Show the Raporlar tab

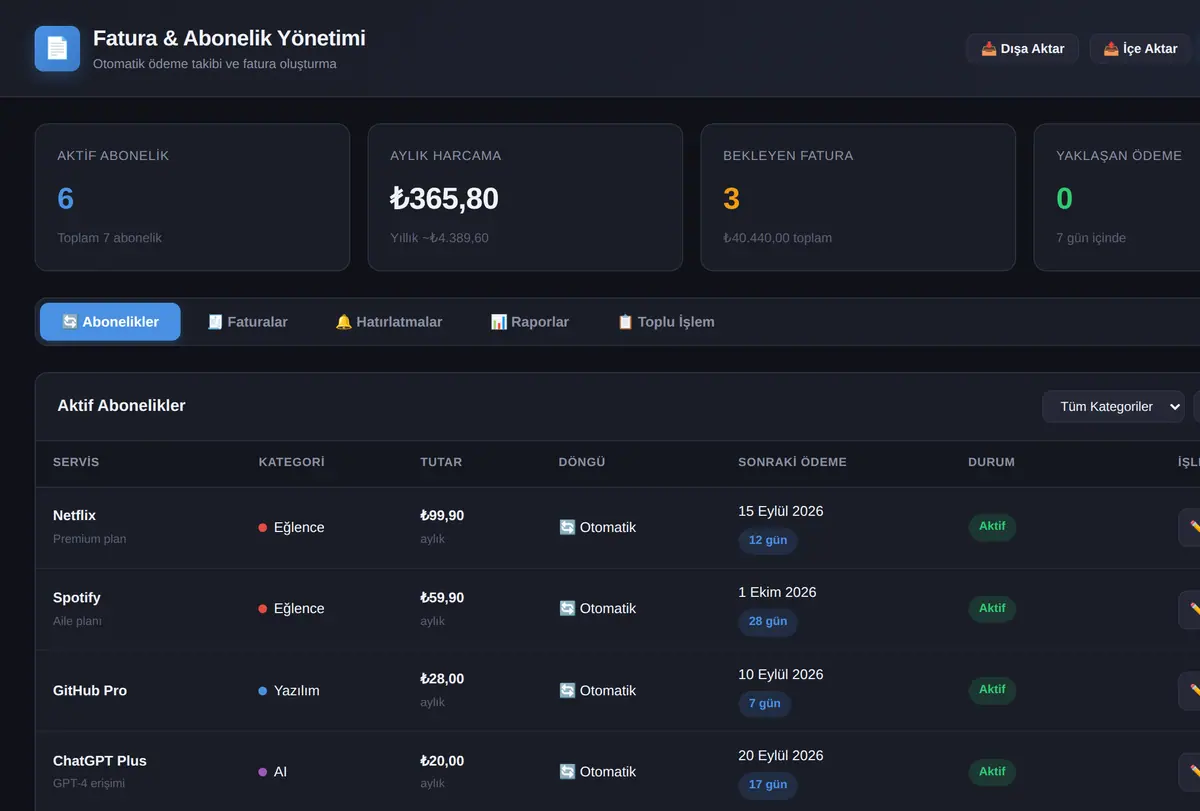click(530, 322)
